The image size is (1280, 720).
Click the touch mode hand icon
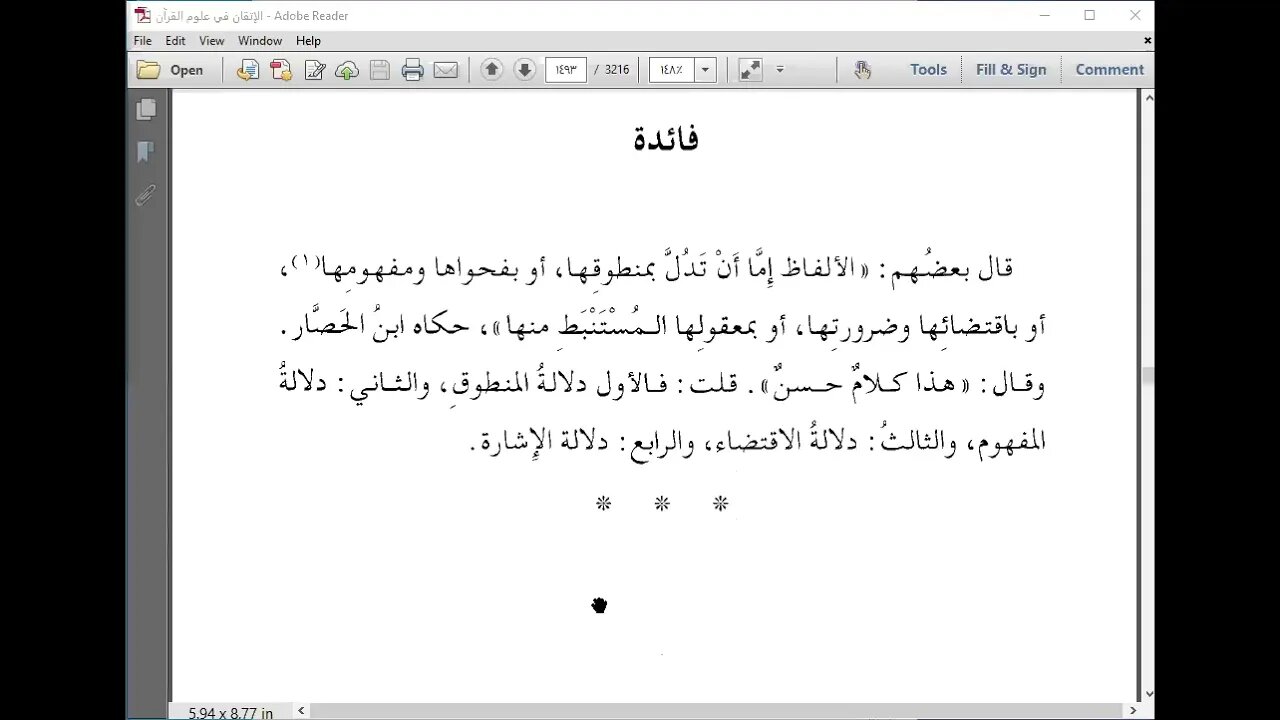[863, 70]
